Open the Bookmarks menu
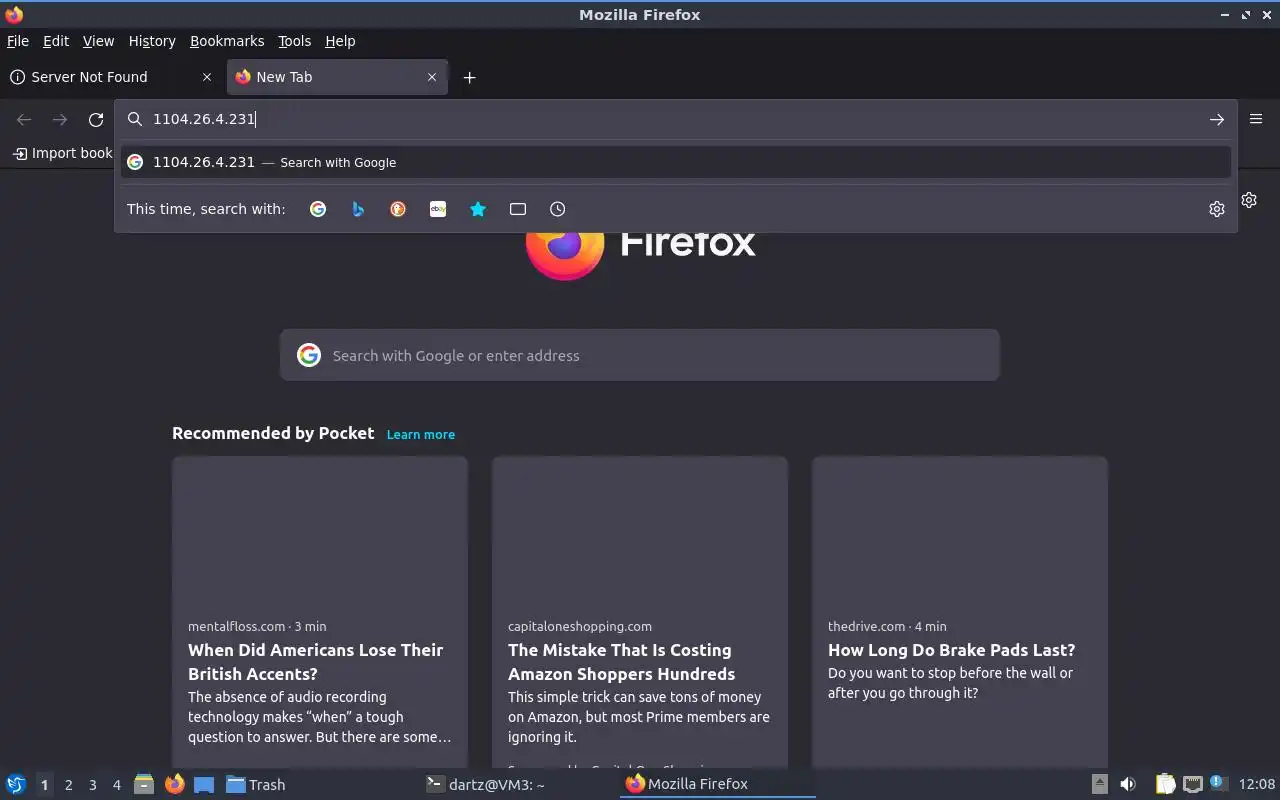The image size is (1280, 800). coord(227,41)
